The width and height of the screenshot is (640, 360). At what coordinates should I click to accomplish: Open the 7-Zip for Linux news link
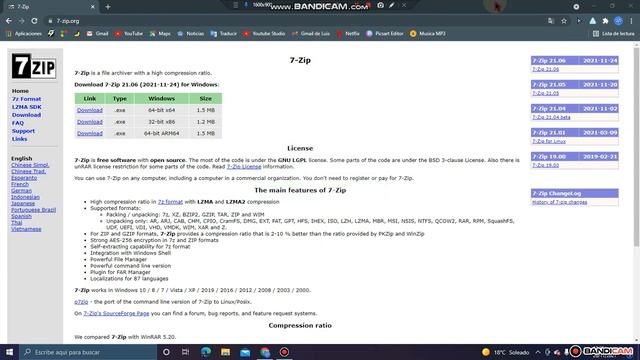tap(549, 141)
